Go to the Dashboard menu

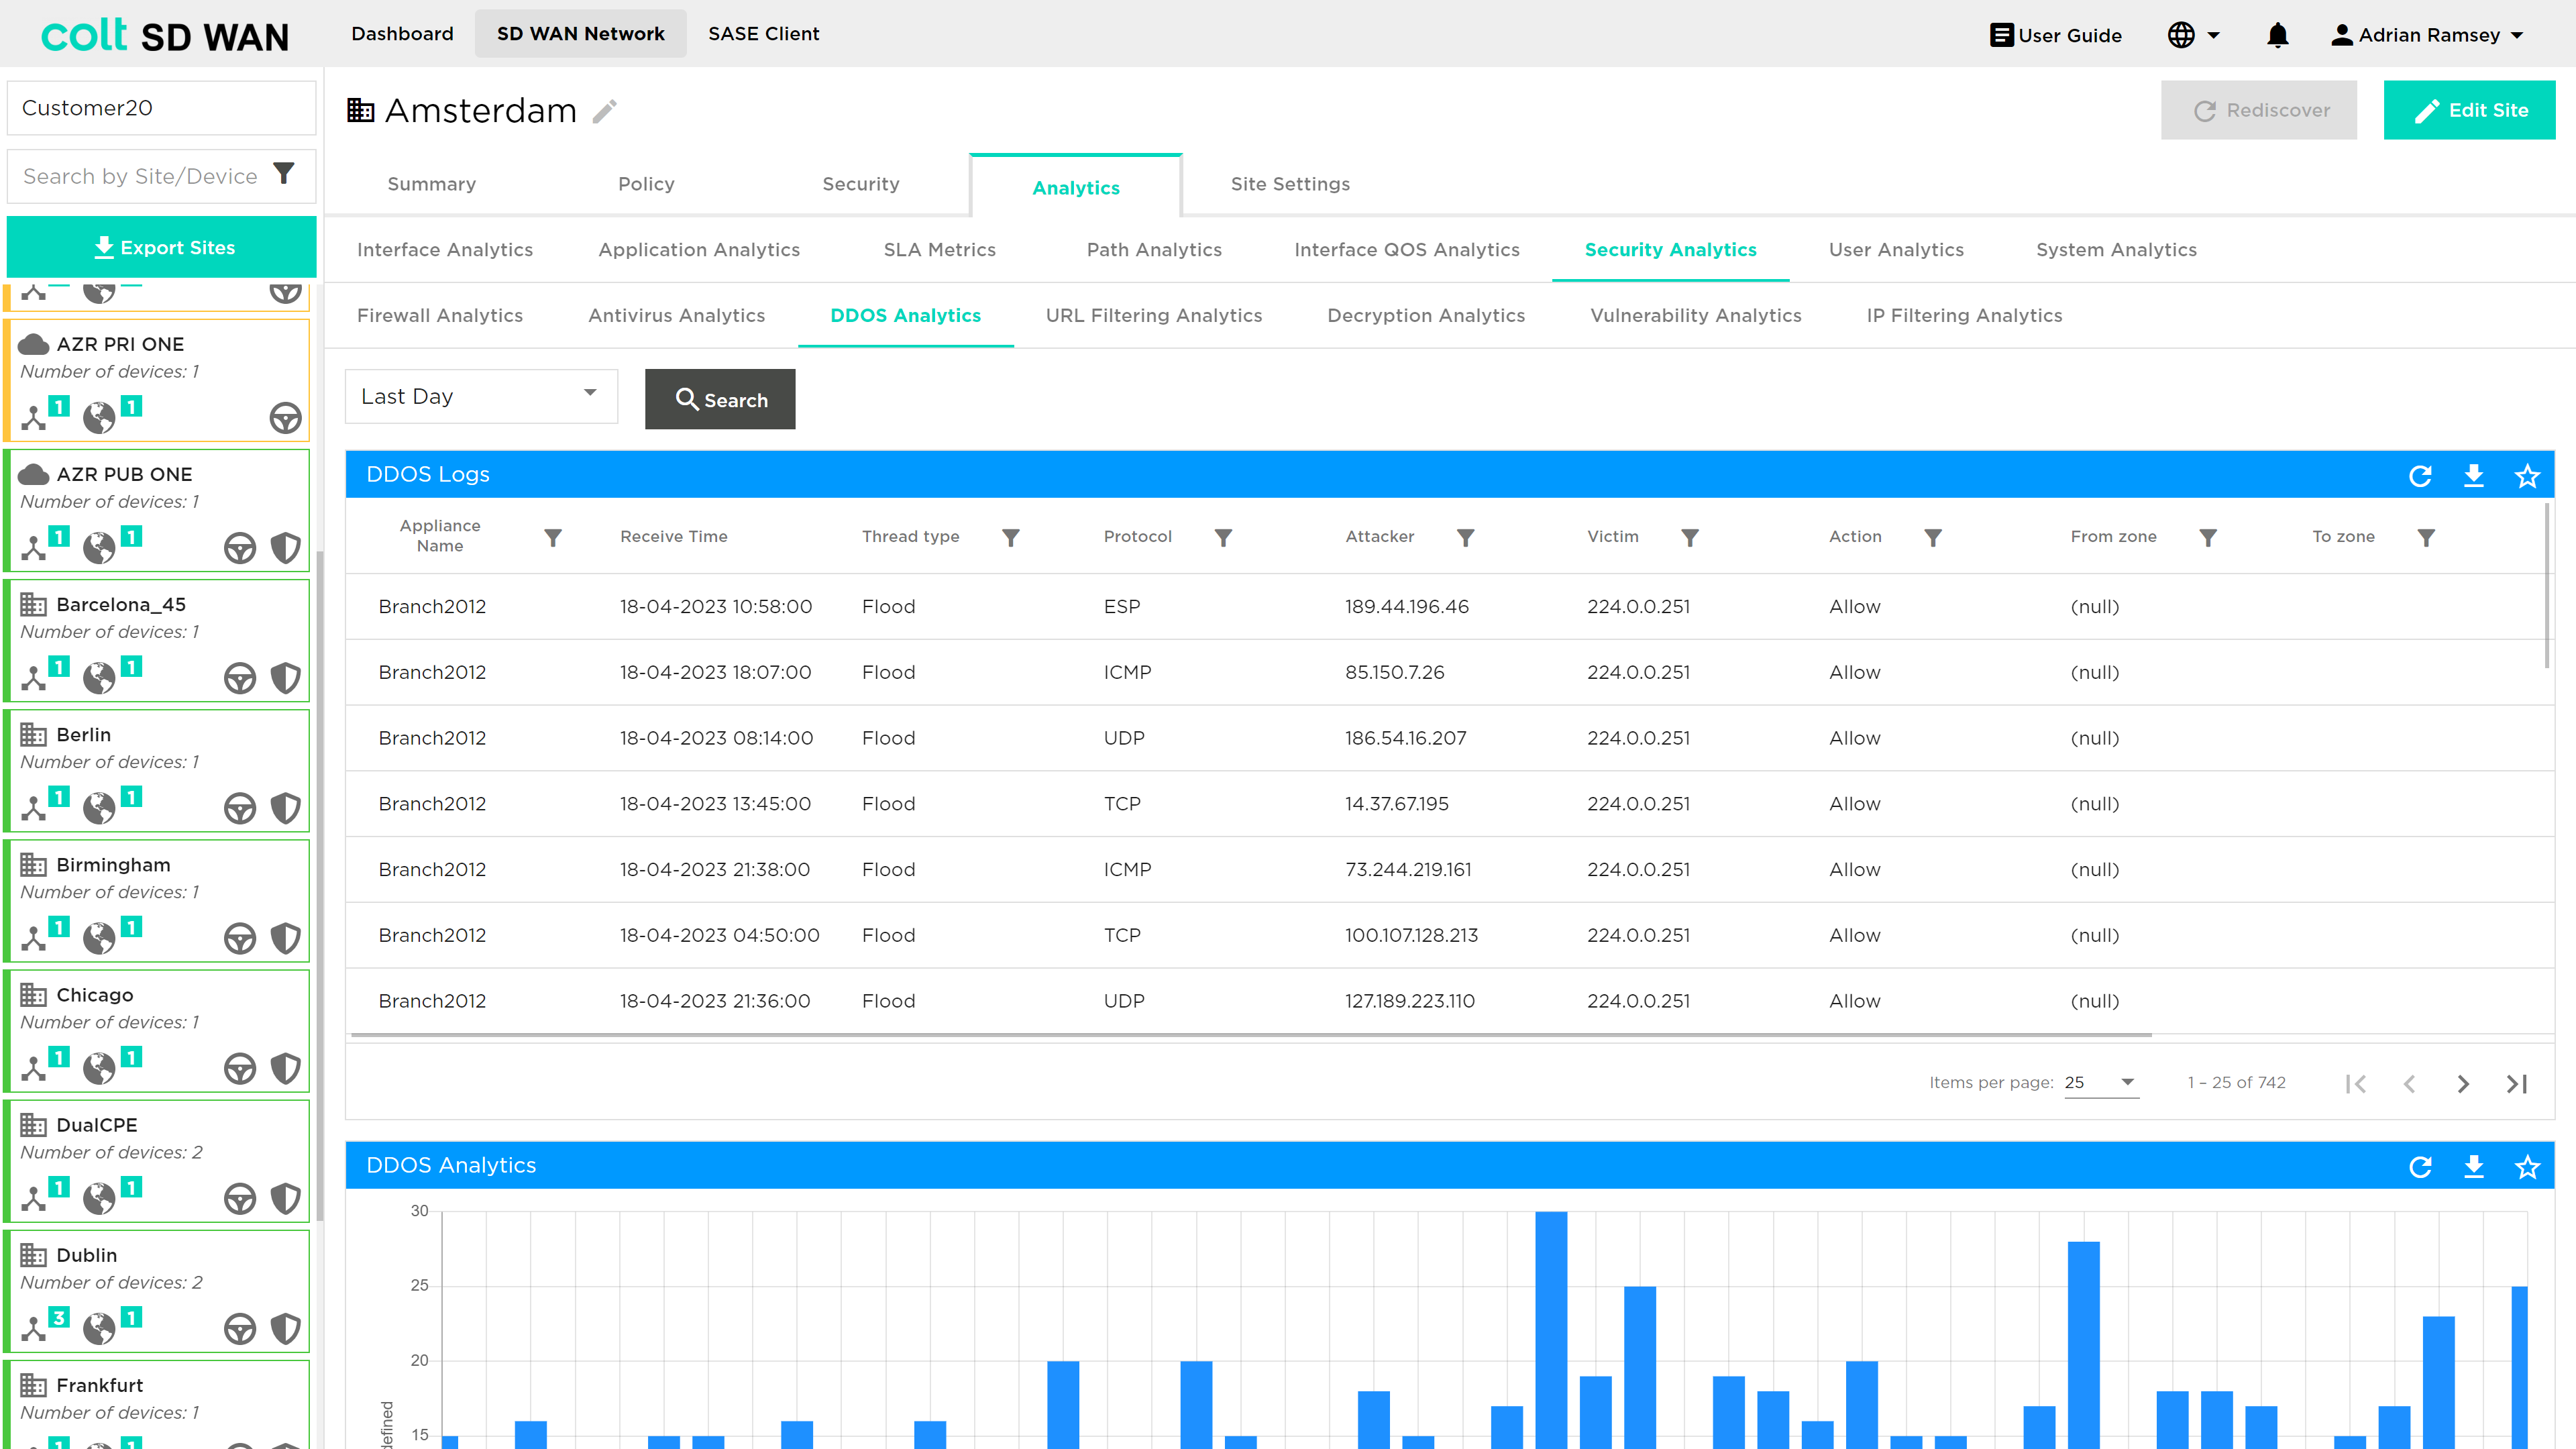(402, 34)
